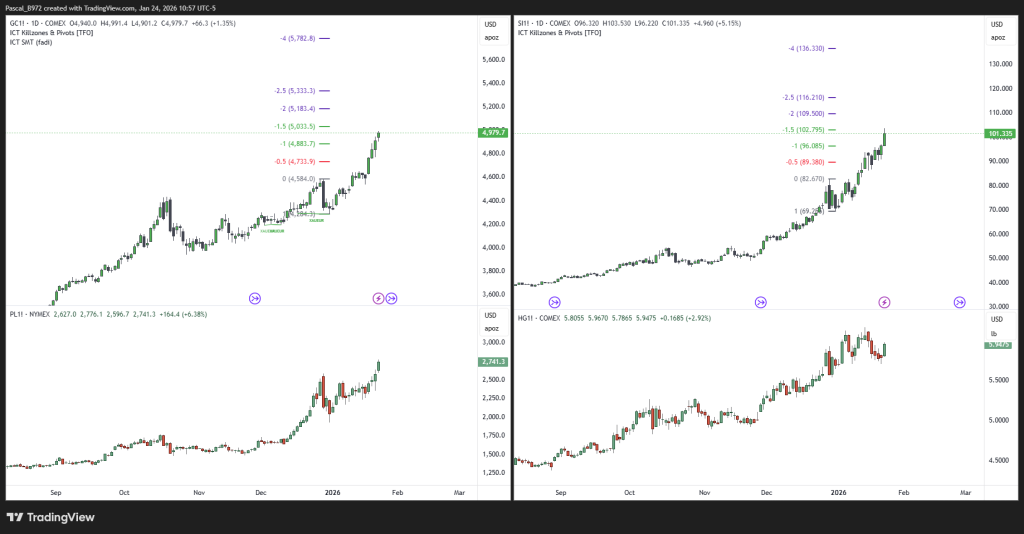Open the lb unit selector on the copper chart
The image size is (1024, 534).
(x=993, y=333)
